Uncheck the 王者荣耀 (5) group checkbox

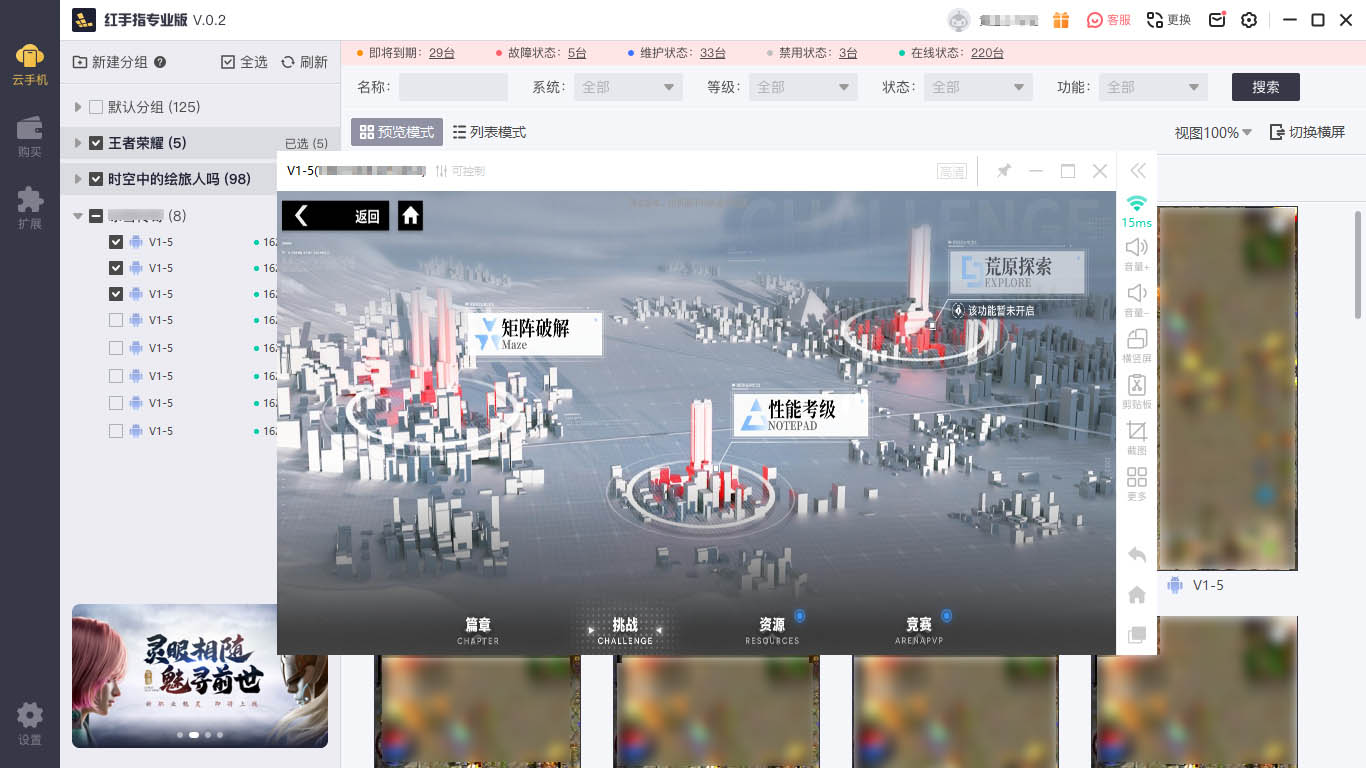(x=96, y=143)
